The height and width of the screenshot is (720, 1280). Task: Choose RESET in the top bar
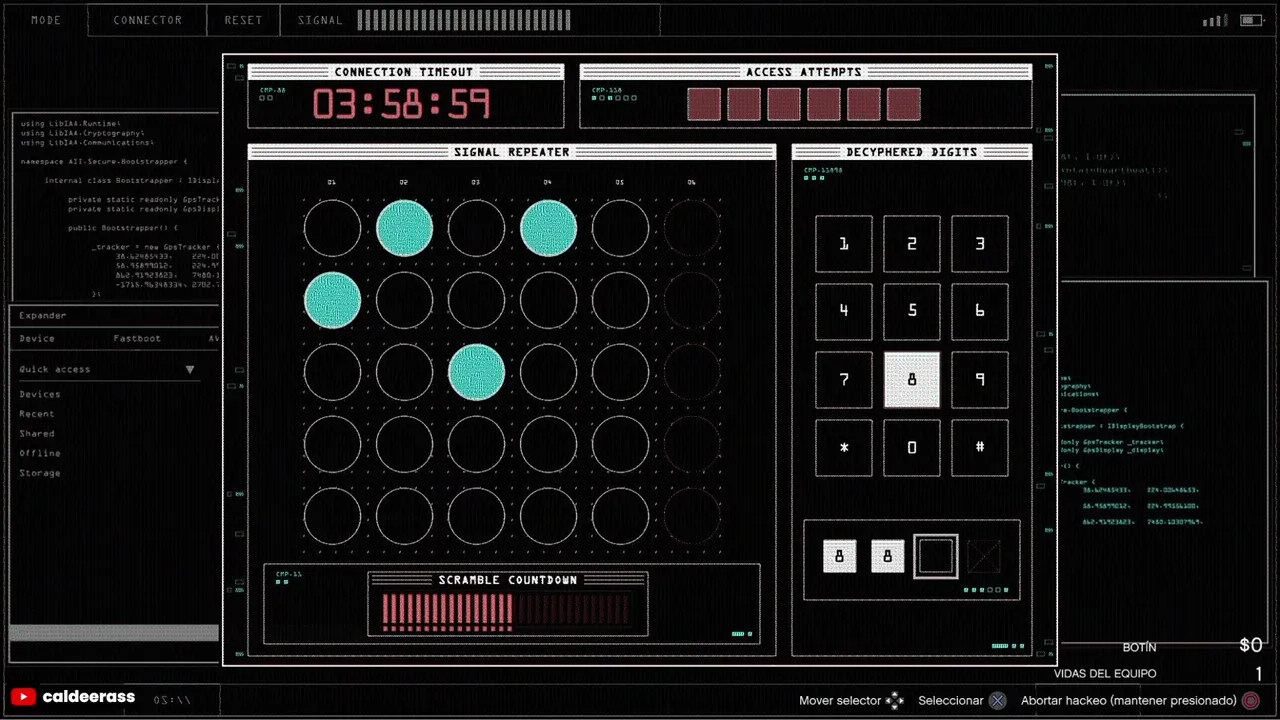pos(243,20)
